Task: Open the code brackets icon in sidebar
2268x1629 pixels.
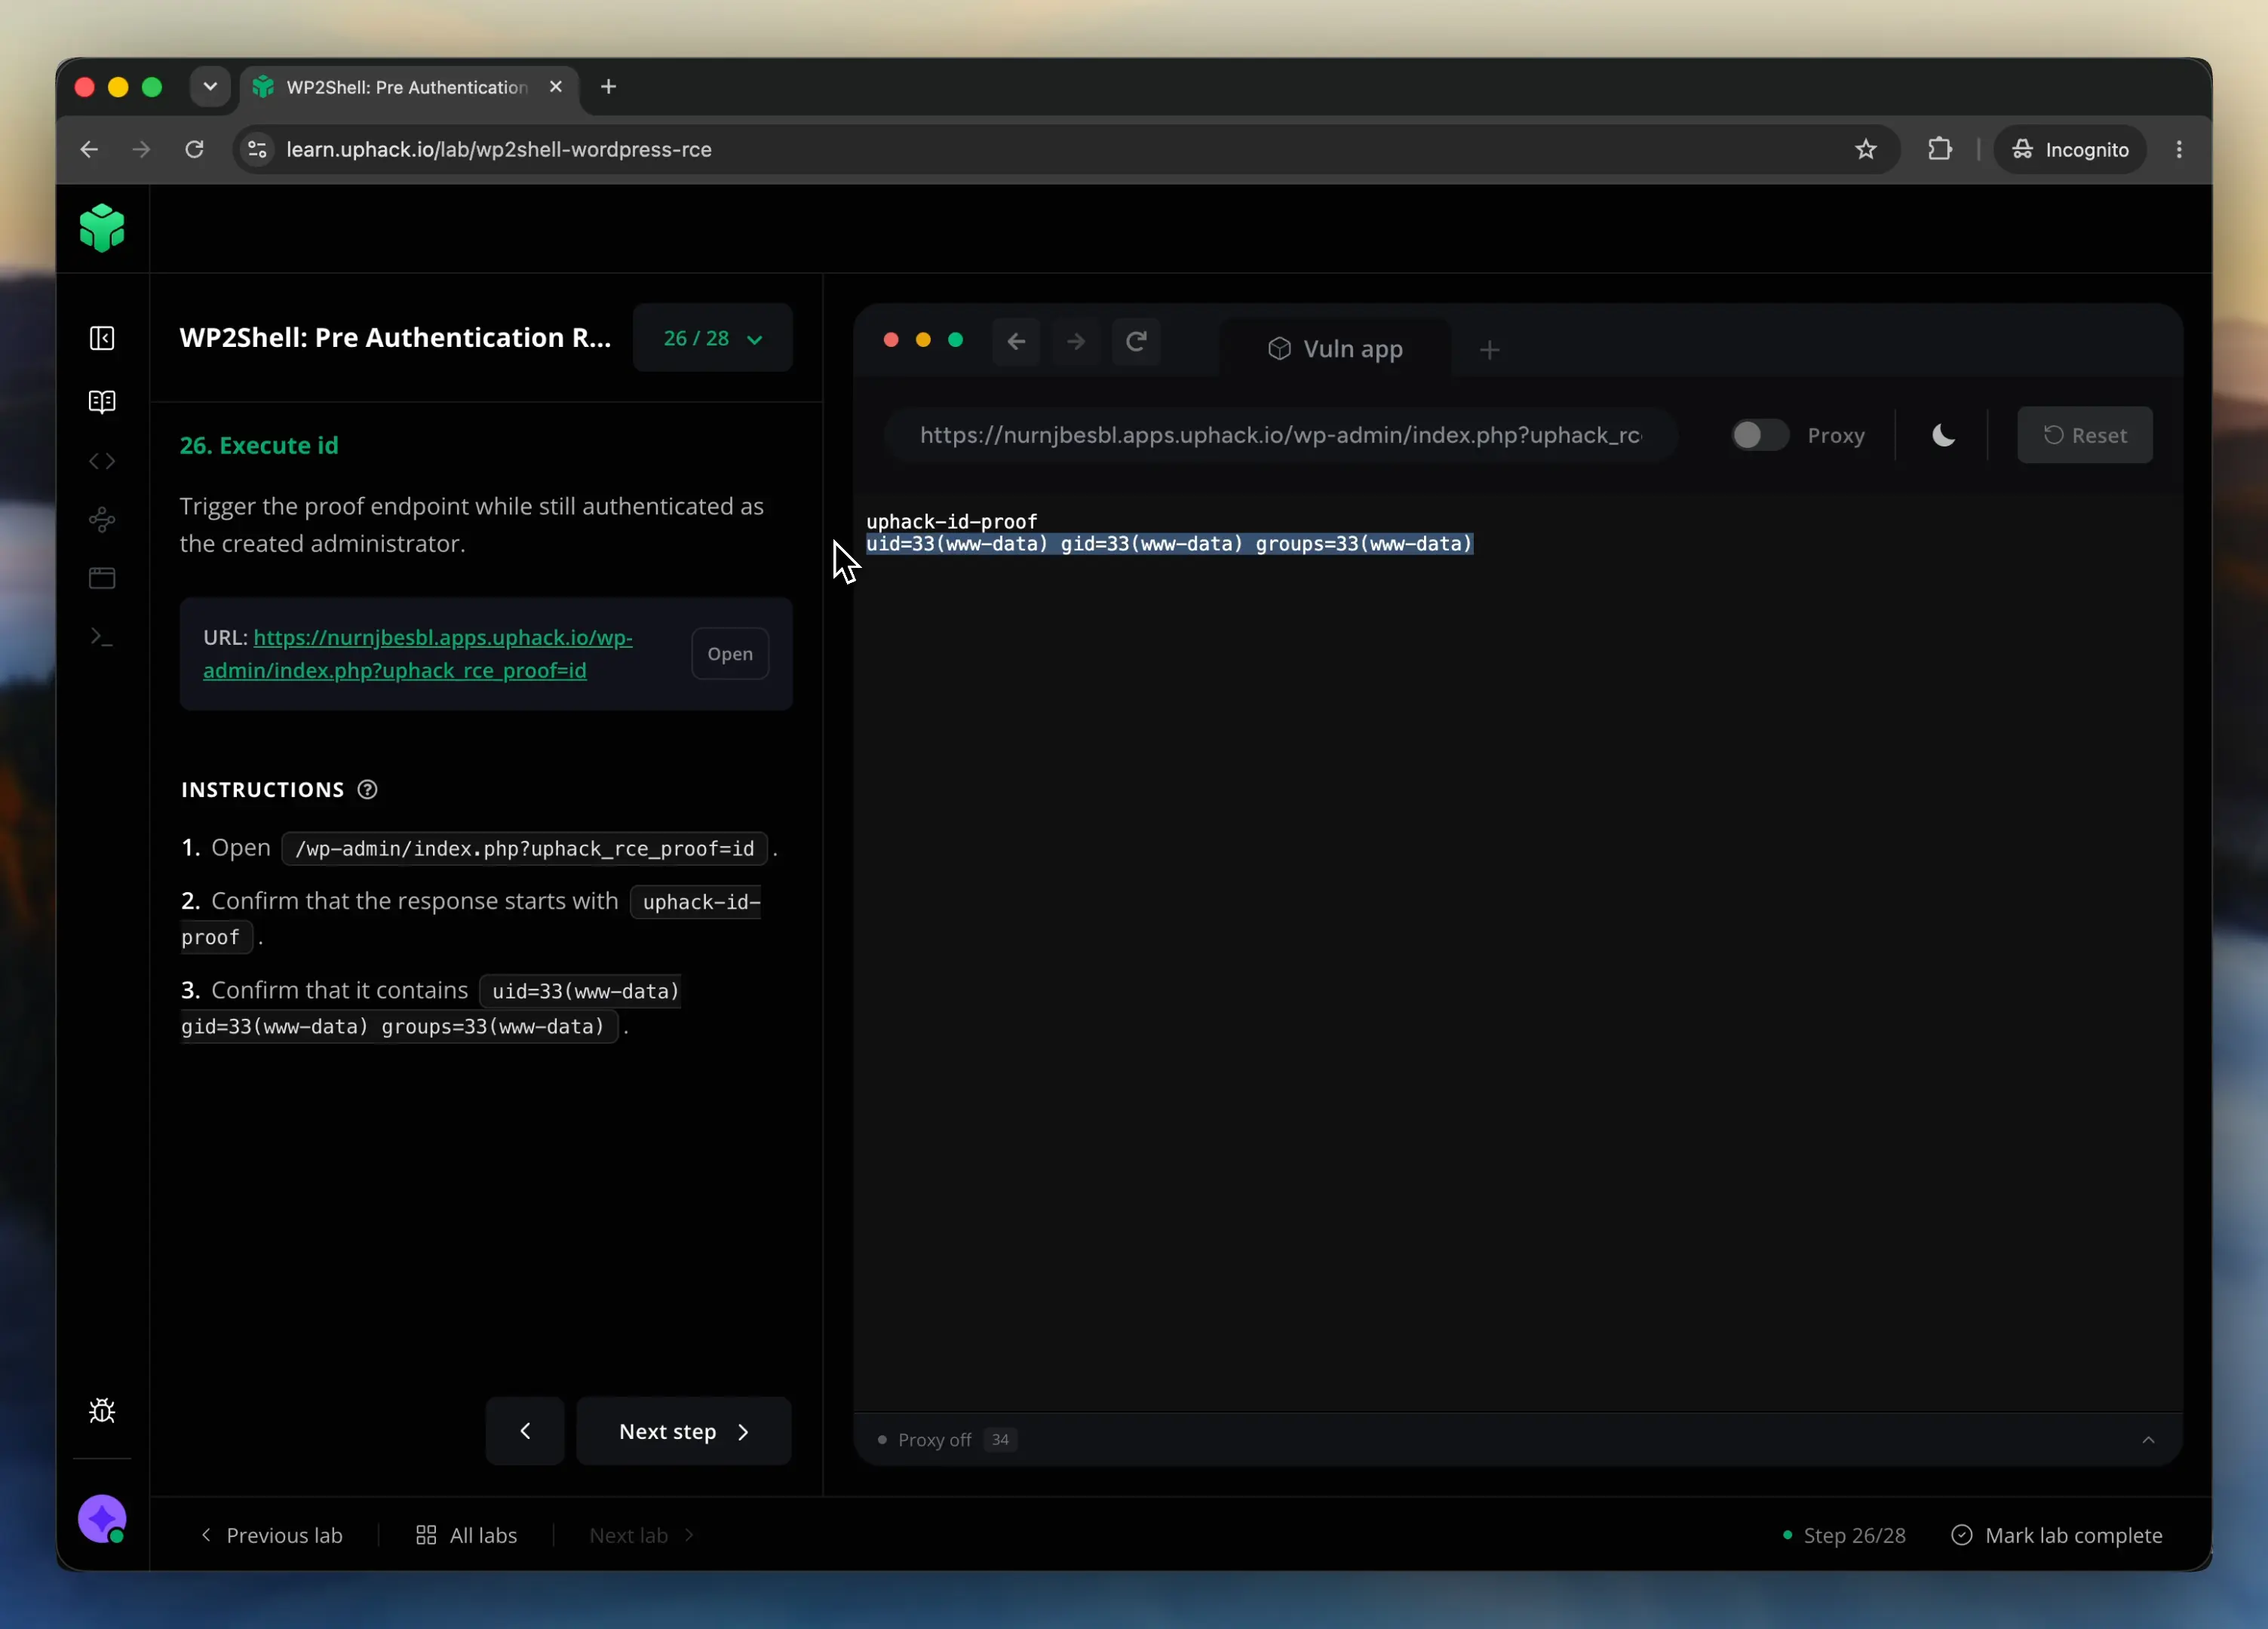Action: (x=102, y=461)
